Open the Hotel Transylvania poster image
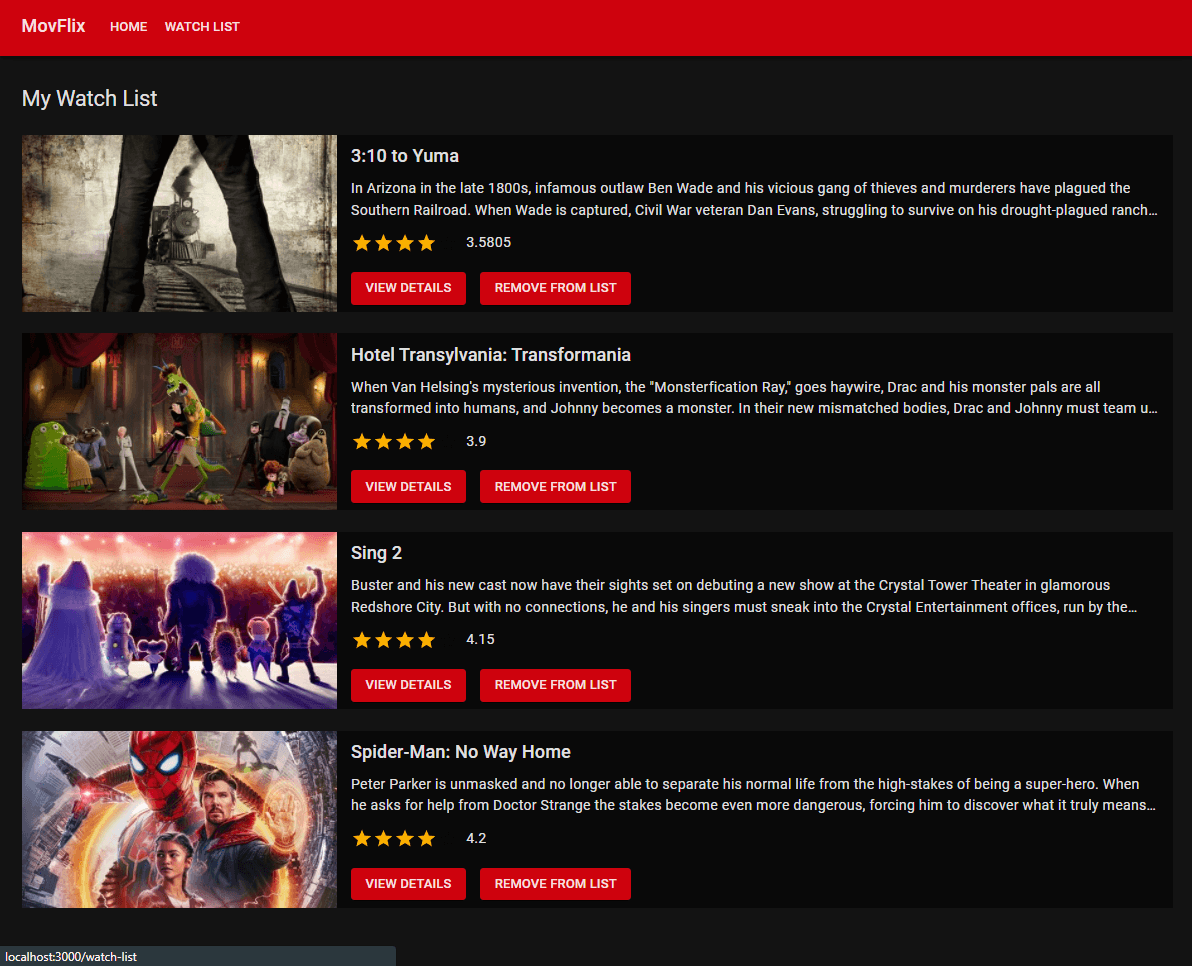The height and width of the screenshot is (966, 1192). click(179, 421)
